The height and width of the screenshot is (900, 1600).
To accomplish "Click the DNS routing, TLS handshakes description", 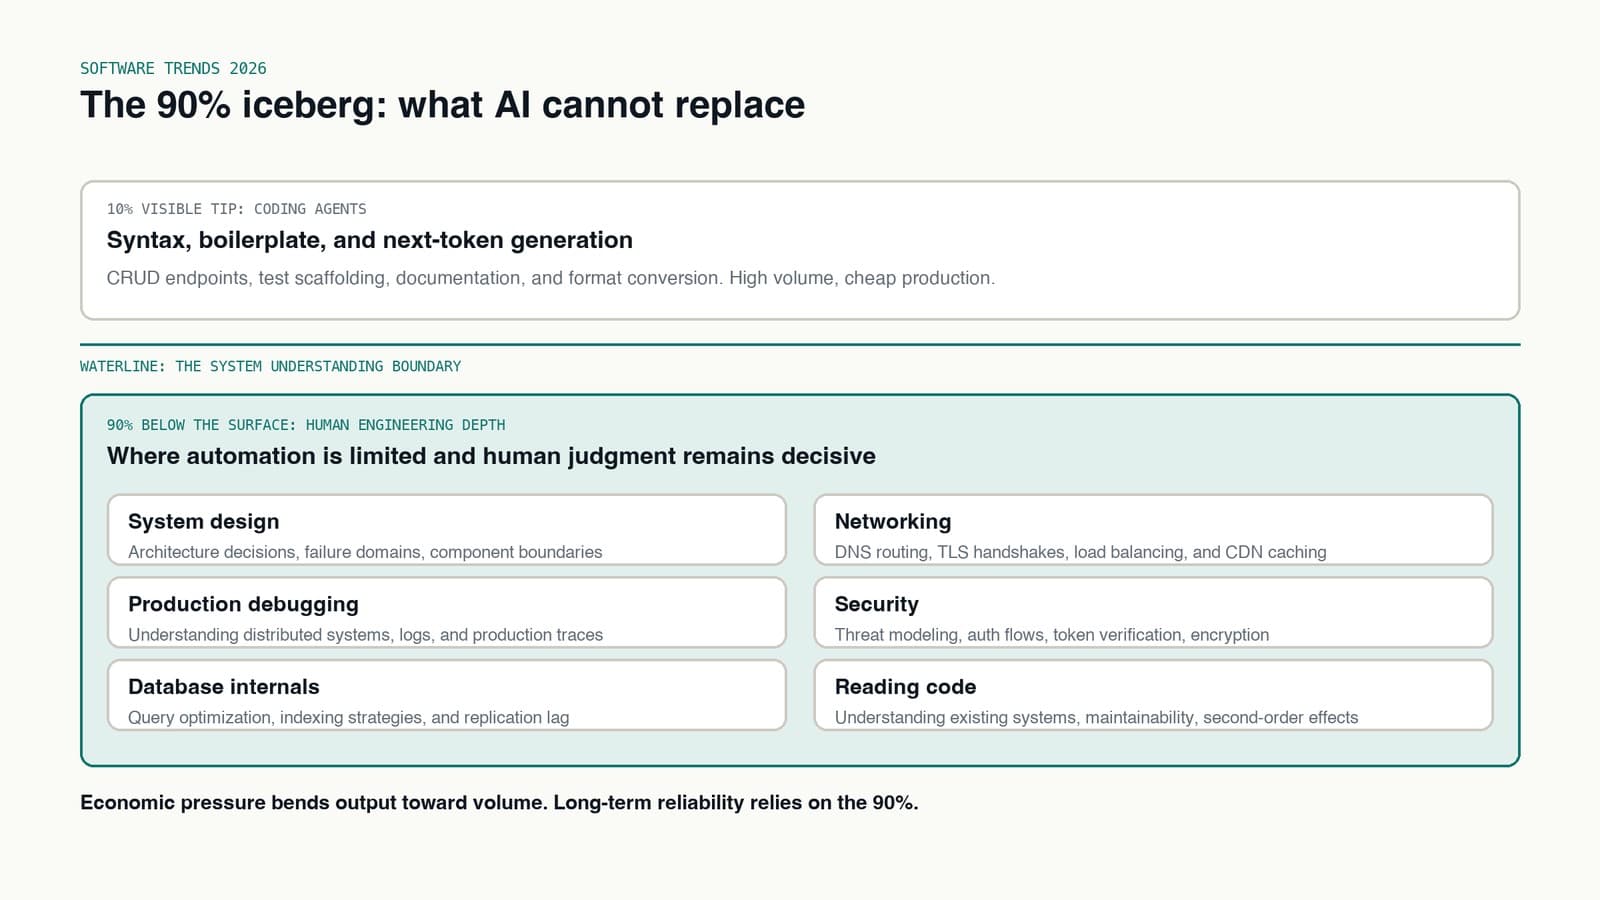I will pos(1080,552).
